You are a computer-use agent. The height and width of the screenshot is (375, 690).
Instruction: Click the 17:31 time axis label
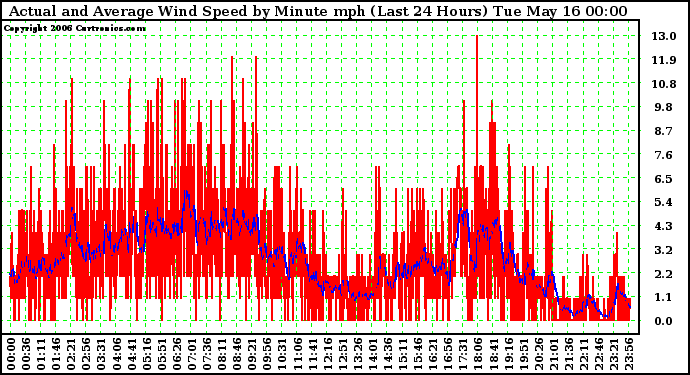click(462, 354)
